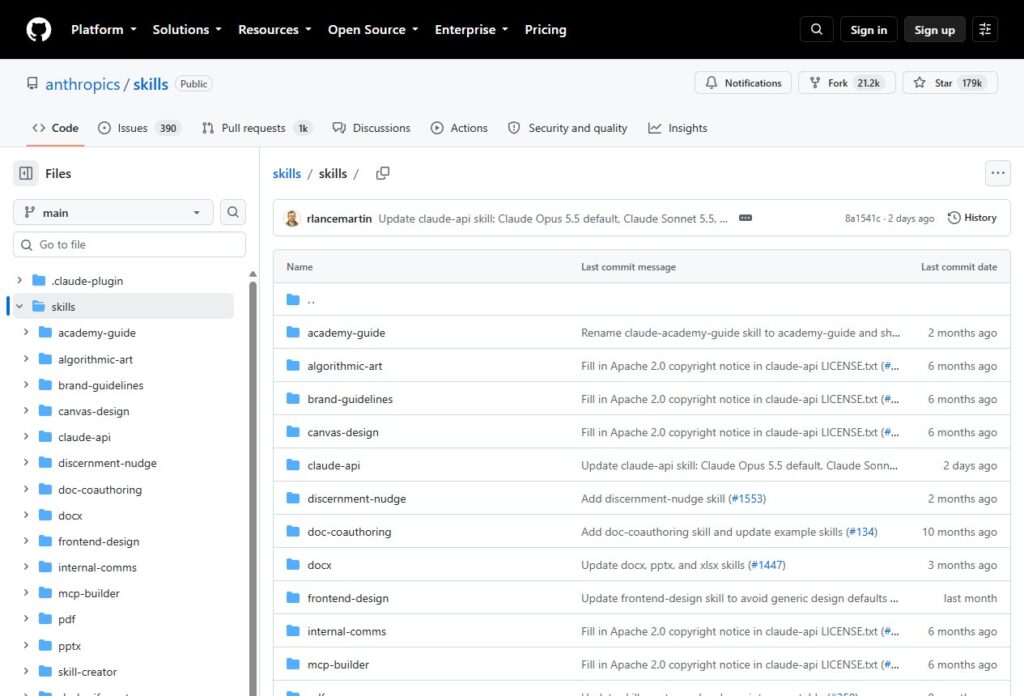Switch to the Code tab
The width and height of the screenshot is (1024, 696).
pyautogui.click(x=56, y=128)
